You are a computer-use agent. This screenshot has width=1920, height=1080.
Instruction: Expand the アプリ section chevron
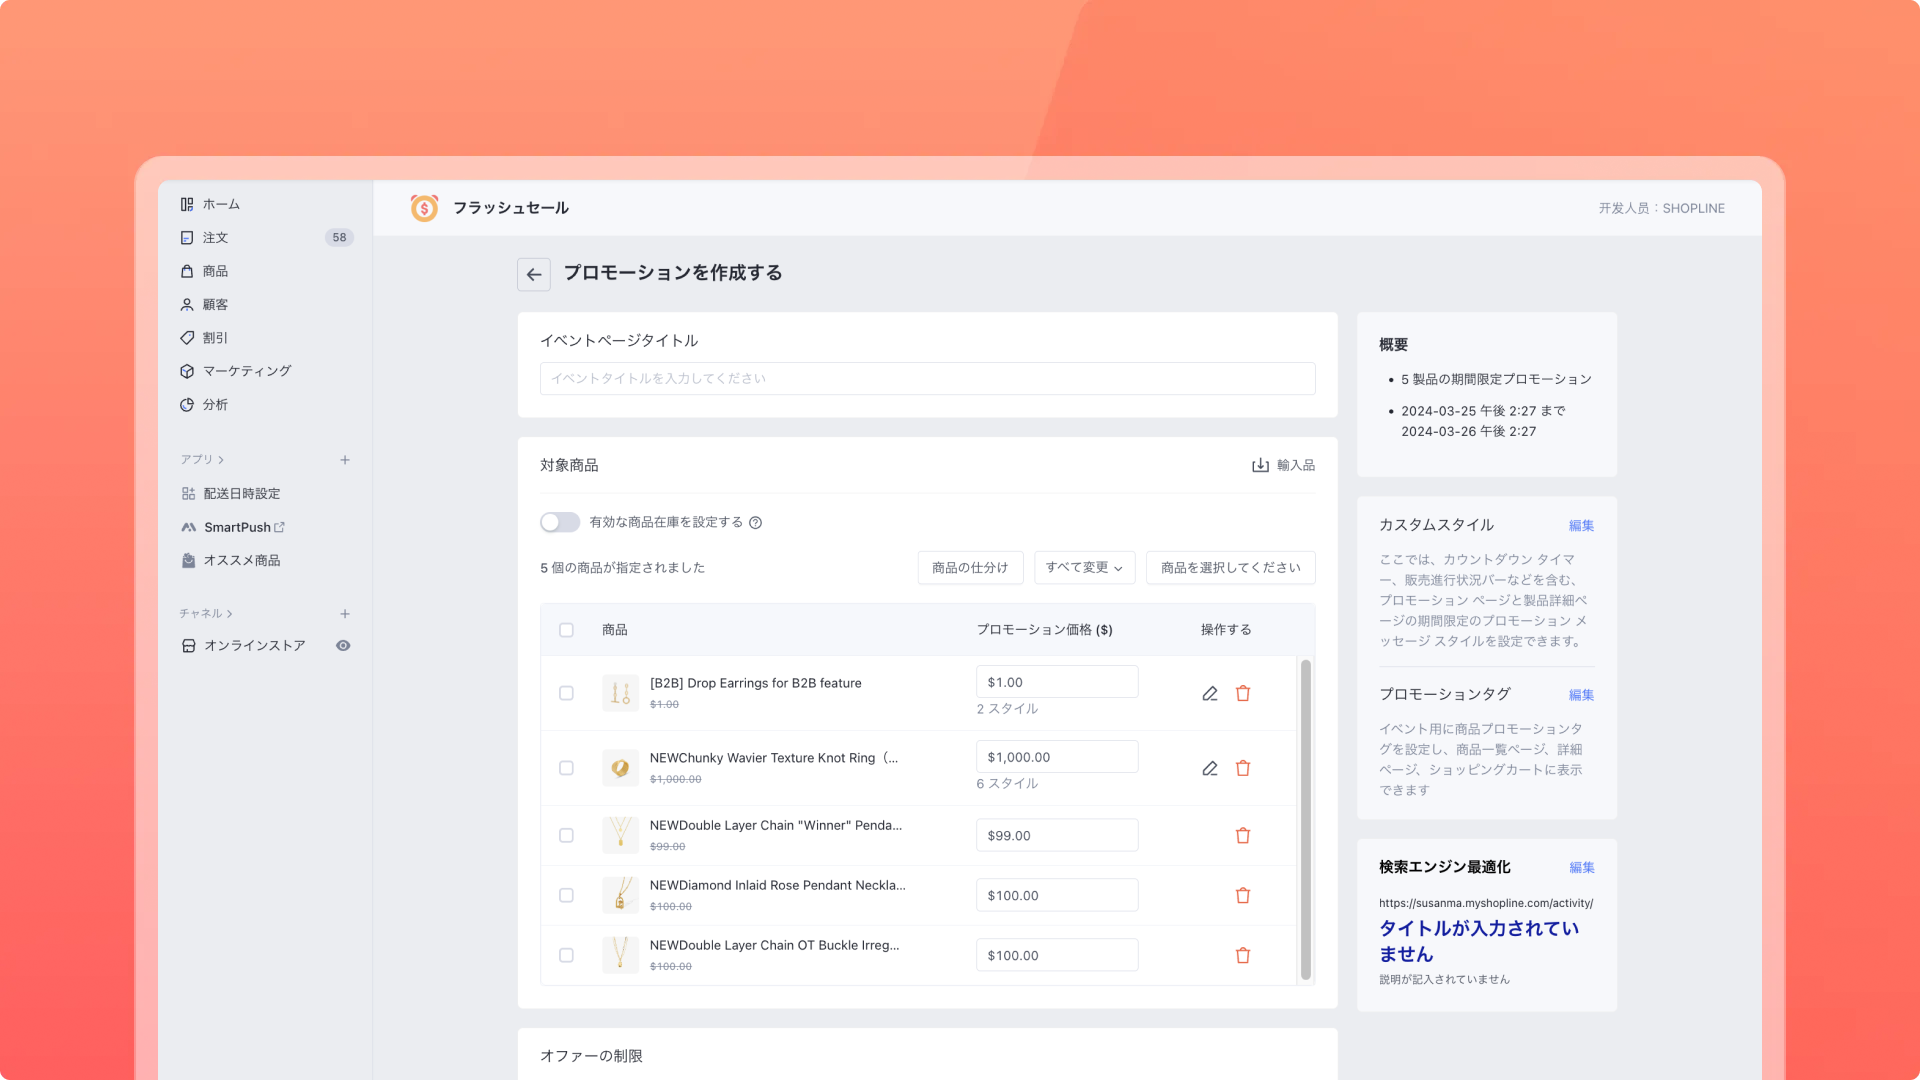click(x=221, y=460)
